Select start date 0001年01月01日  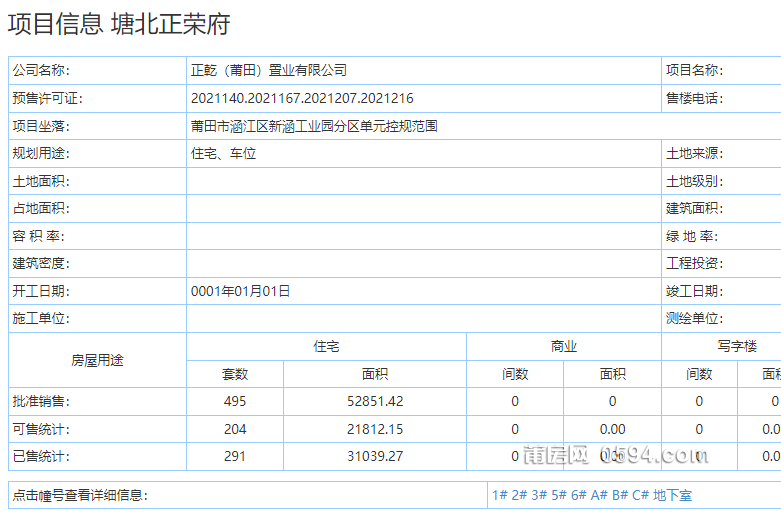[240, 291]
